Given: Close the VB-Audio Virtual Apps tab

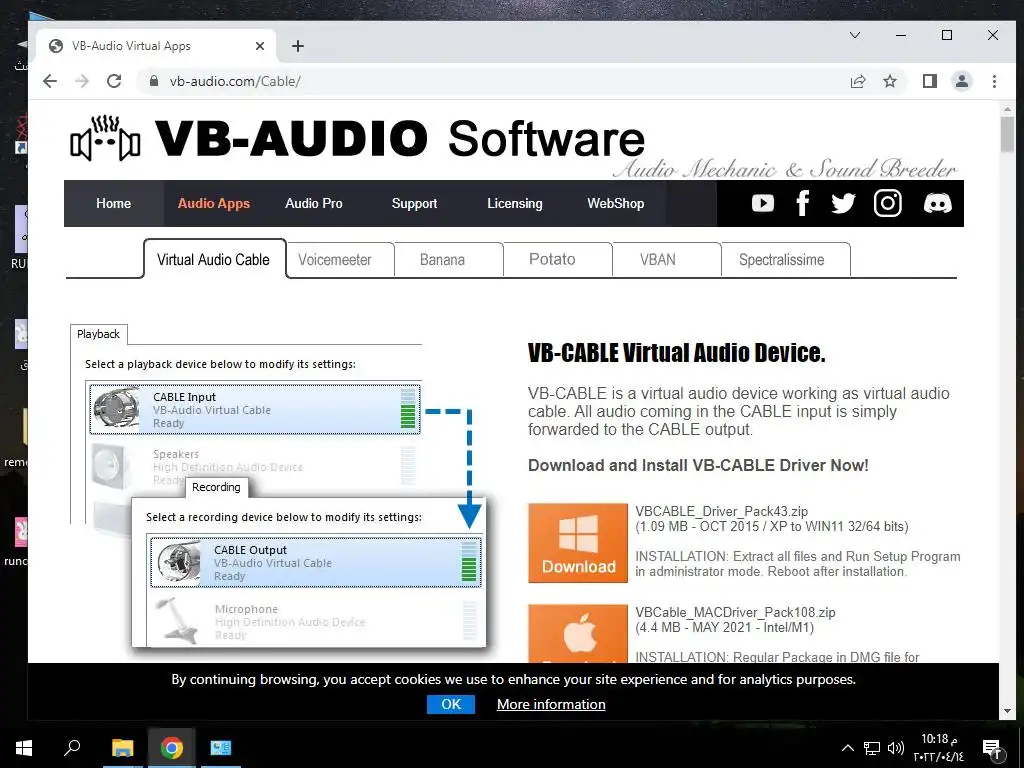Looking at the screenshot, I should coord(260,46).
